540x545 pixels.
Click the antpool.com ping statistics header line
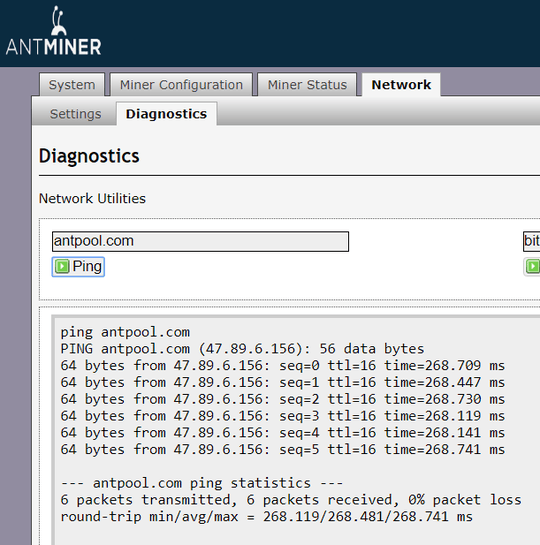tap(202, 483)
